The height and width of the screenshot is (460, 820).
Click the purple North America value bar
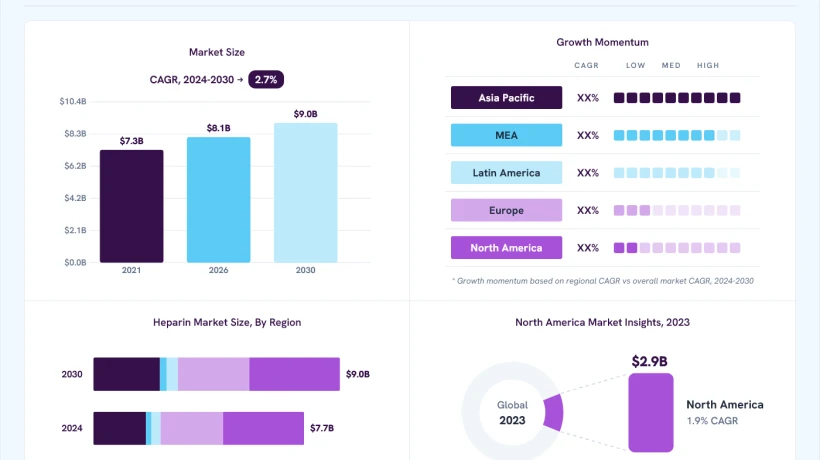point(651,412)
